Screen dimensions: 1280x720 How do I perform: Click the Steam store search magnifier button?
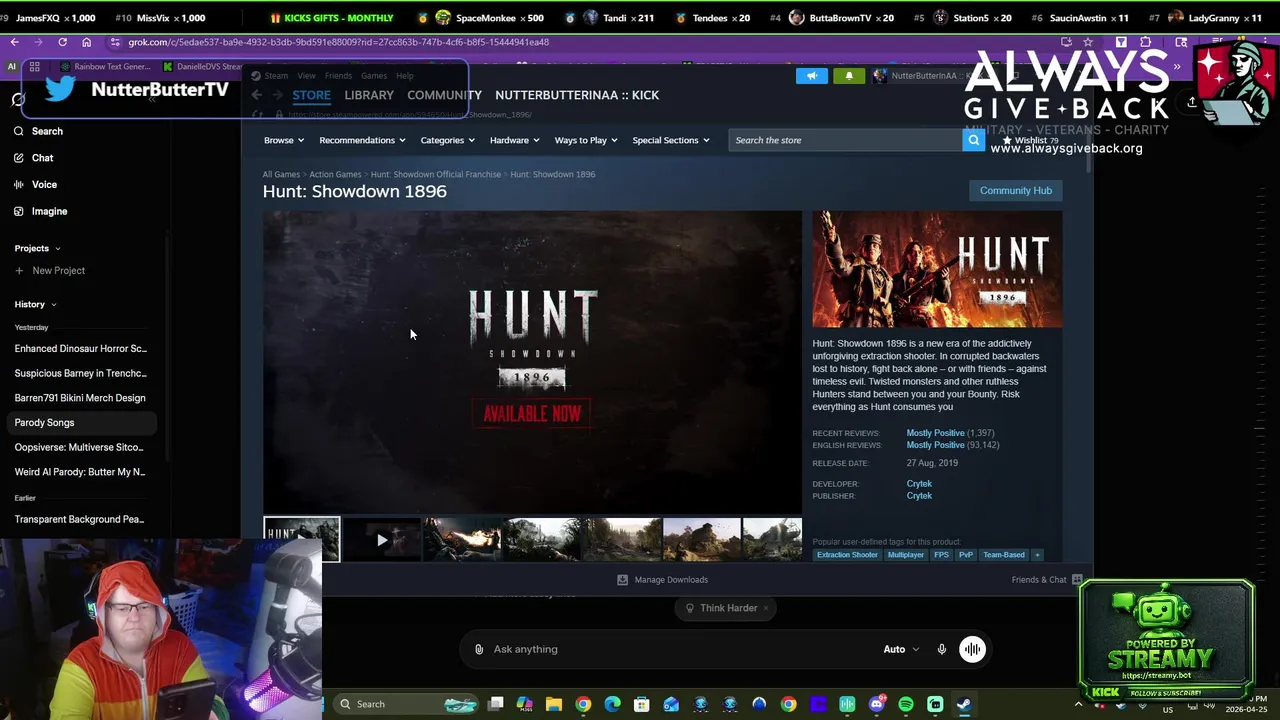(x=973, y=140)
